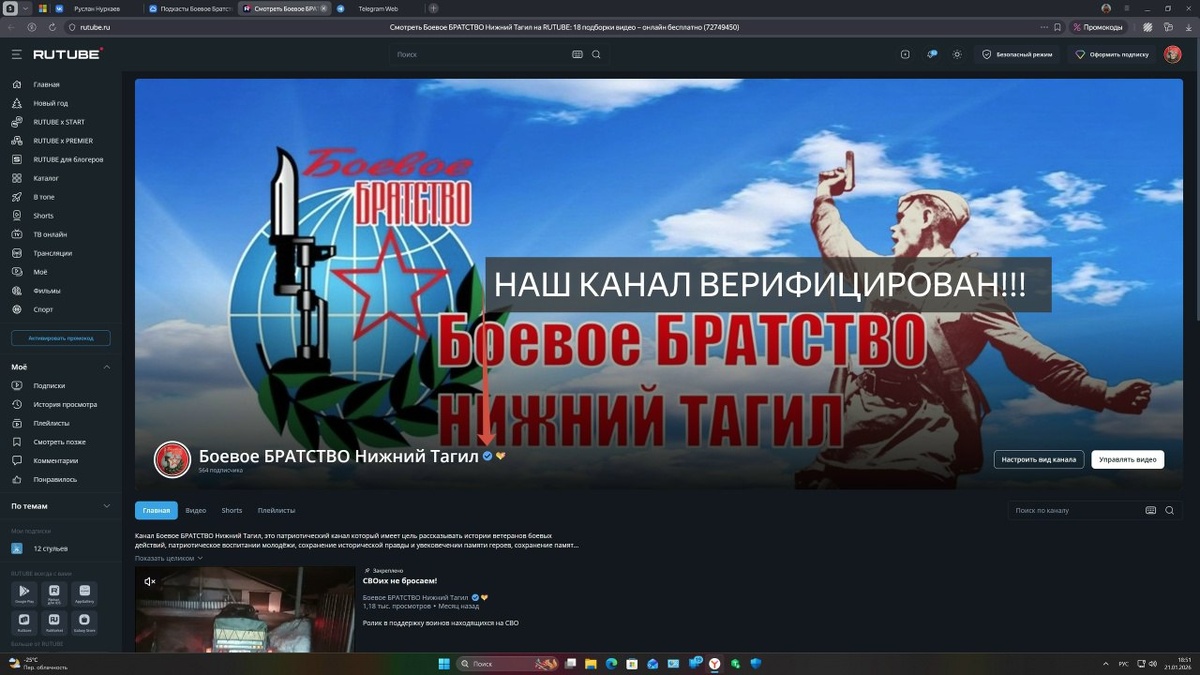The height and width of the screenshot is (675, 1200).
Task: Click the Google Play app tile
Action: tap(24, 594)
